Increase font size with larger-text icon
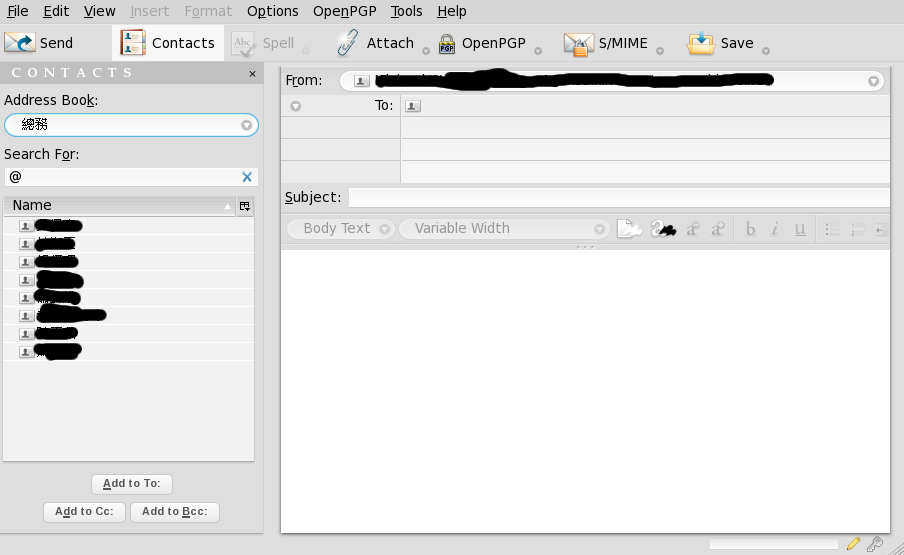Screen dimensions: 904x555 [718, 229]
